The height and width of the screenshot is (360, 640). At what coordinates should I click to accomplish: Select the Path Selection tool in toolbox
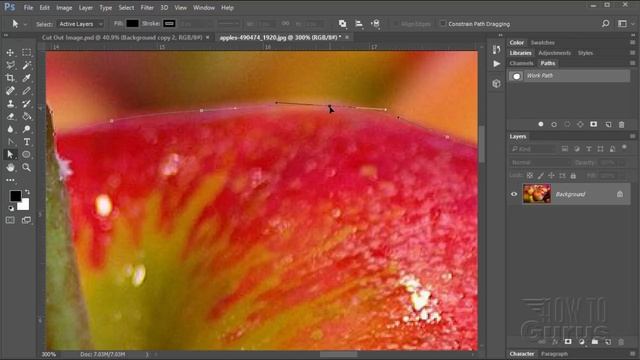pos(10,154)
